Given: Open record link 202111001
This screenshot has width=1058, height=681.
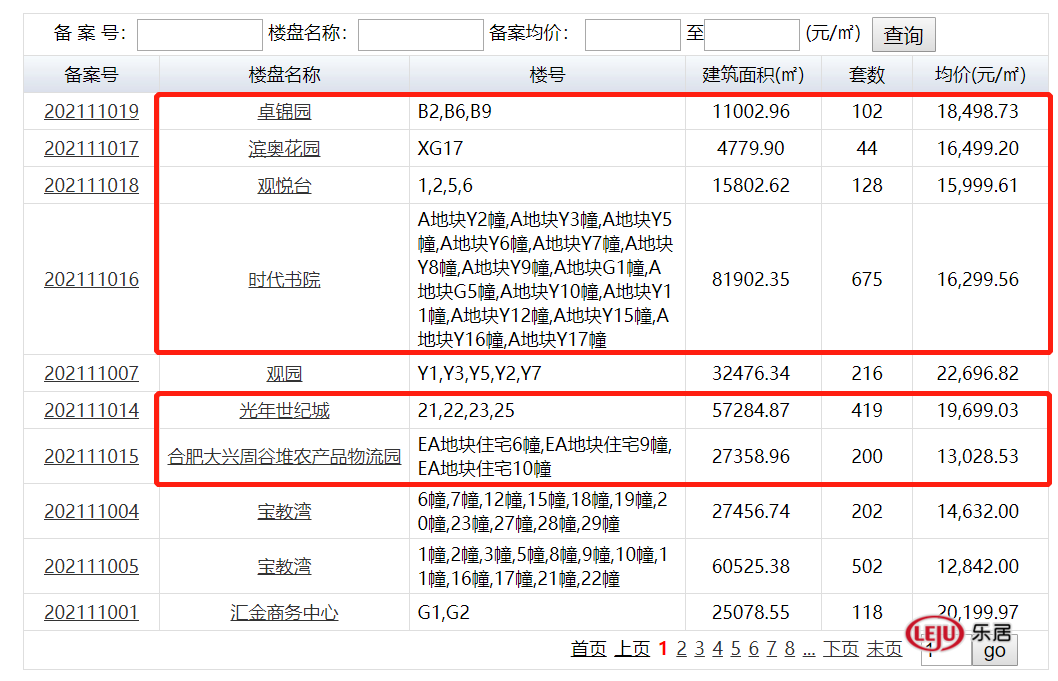Looking at the screenshot, I should 91,612.
